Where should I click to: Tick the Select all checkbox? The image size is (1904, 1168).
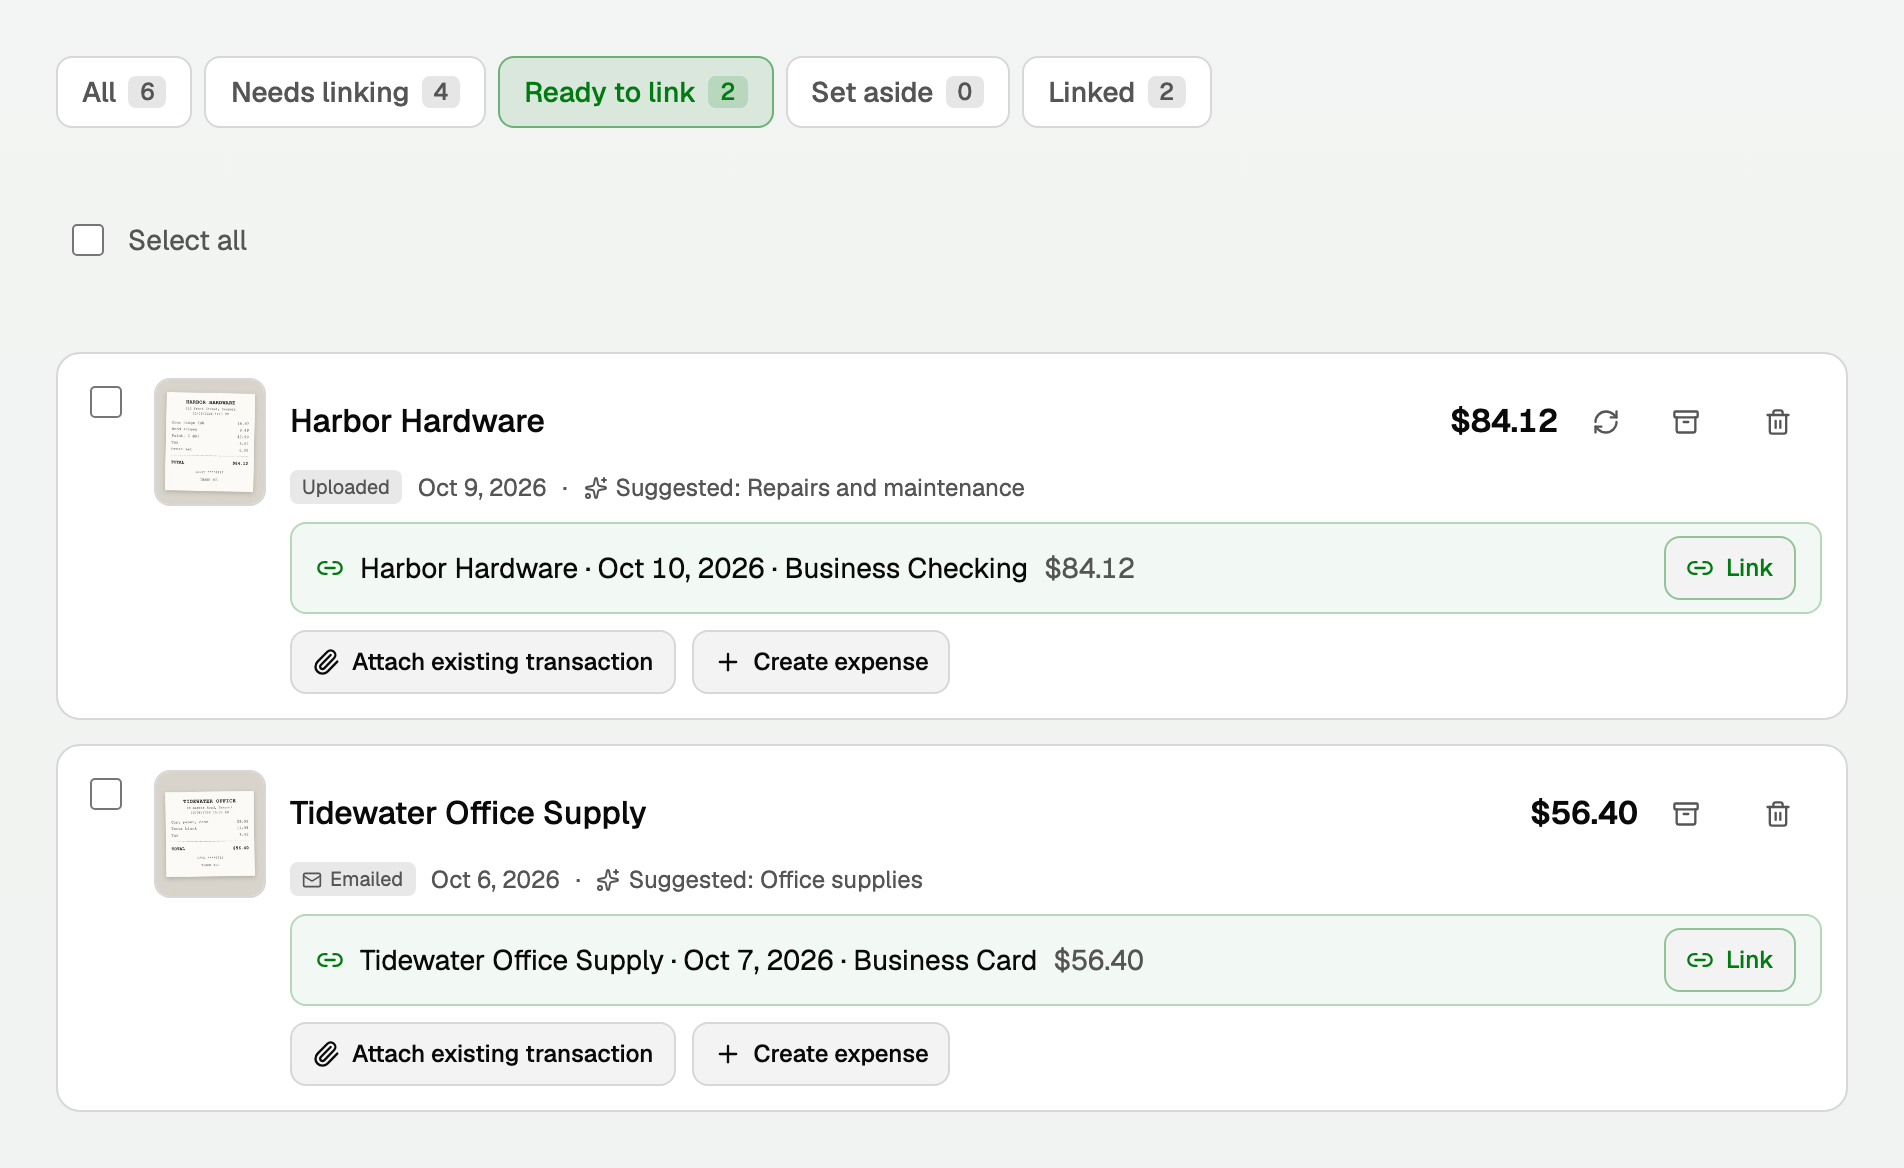pos(88,240)
